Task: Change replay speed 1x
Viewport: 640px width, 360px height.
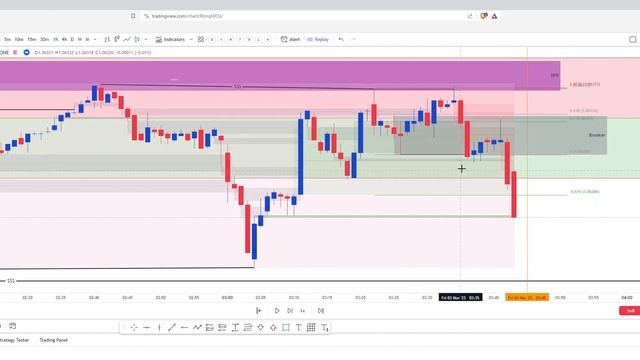Action: [x=303, y=311]
